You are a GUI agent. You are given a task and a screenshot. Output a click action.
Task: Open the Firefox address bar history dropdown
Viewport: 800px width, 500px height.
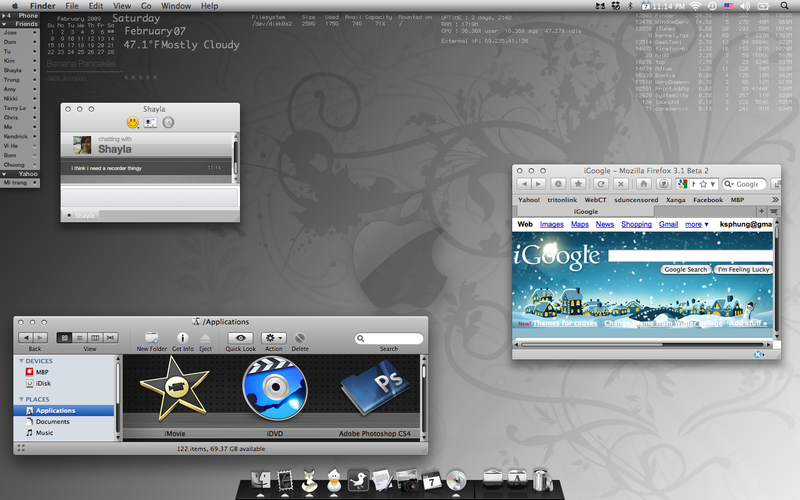click(713, 184)
